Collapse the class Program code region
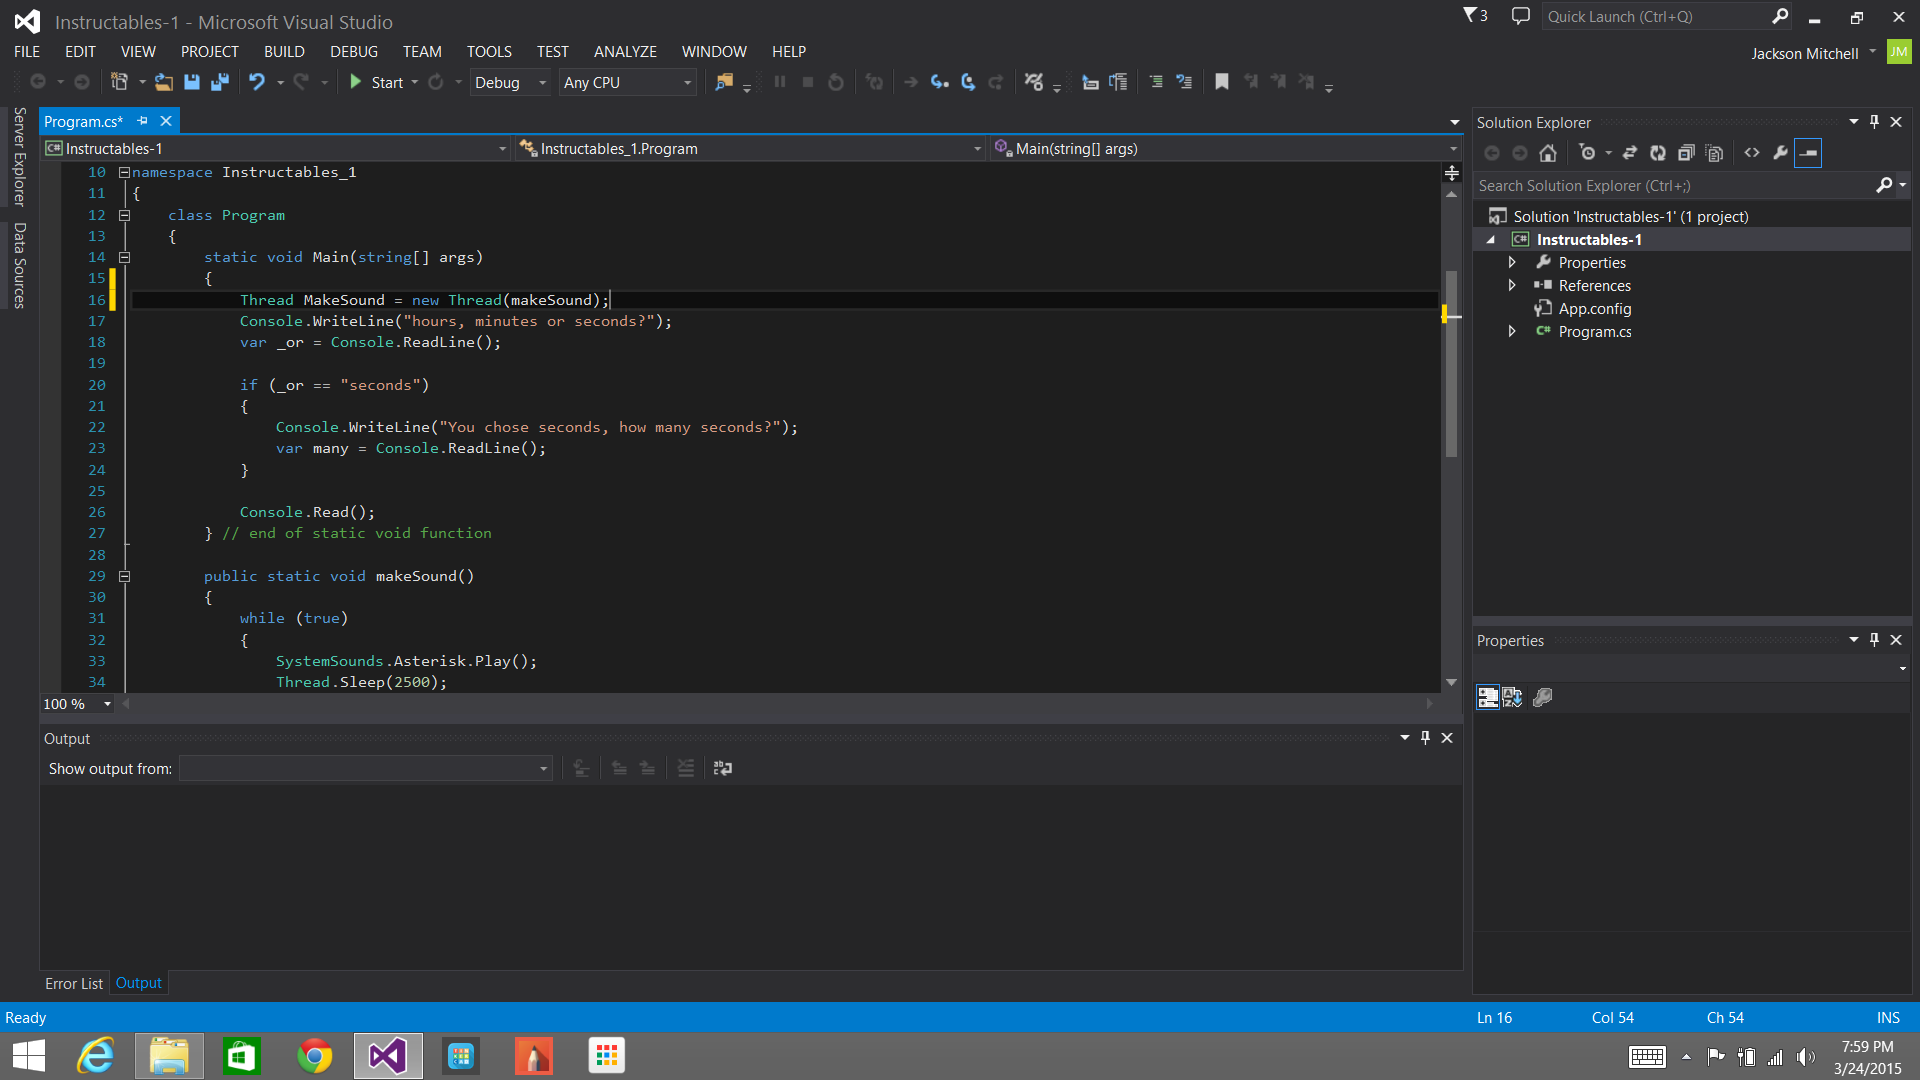Image resolution: width=1920 pixels, height=1080 pixels. coord(125,215)
